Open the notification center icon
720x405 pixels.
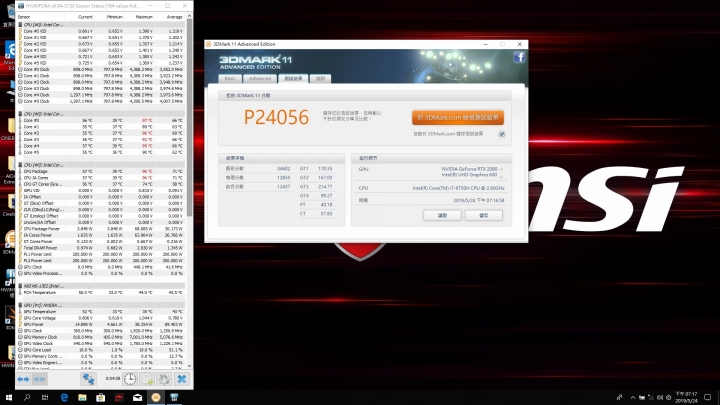click(708, 398)
